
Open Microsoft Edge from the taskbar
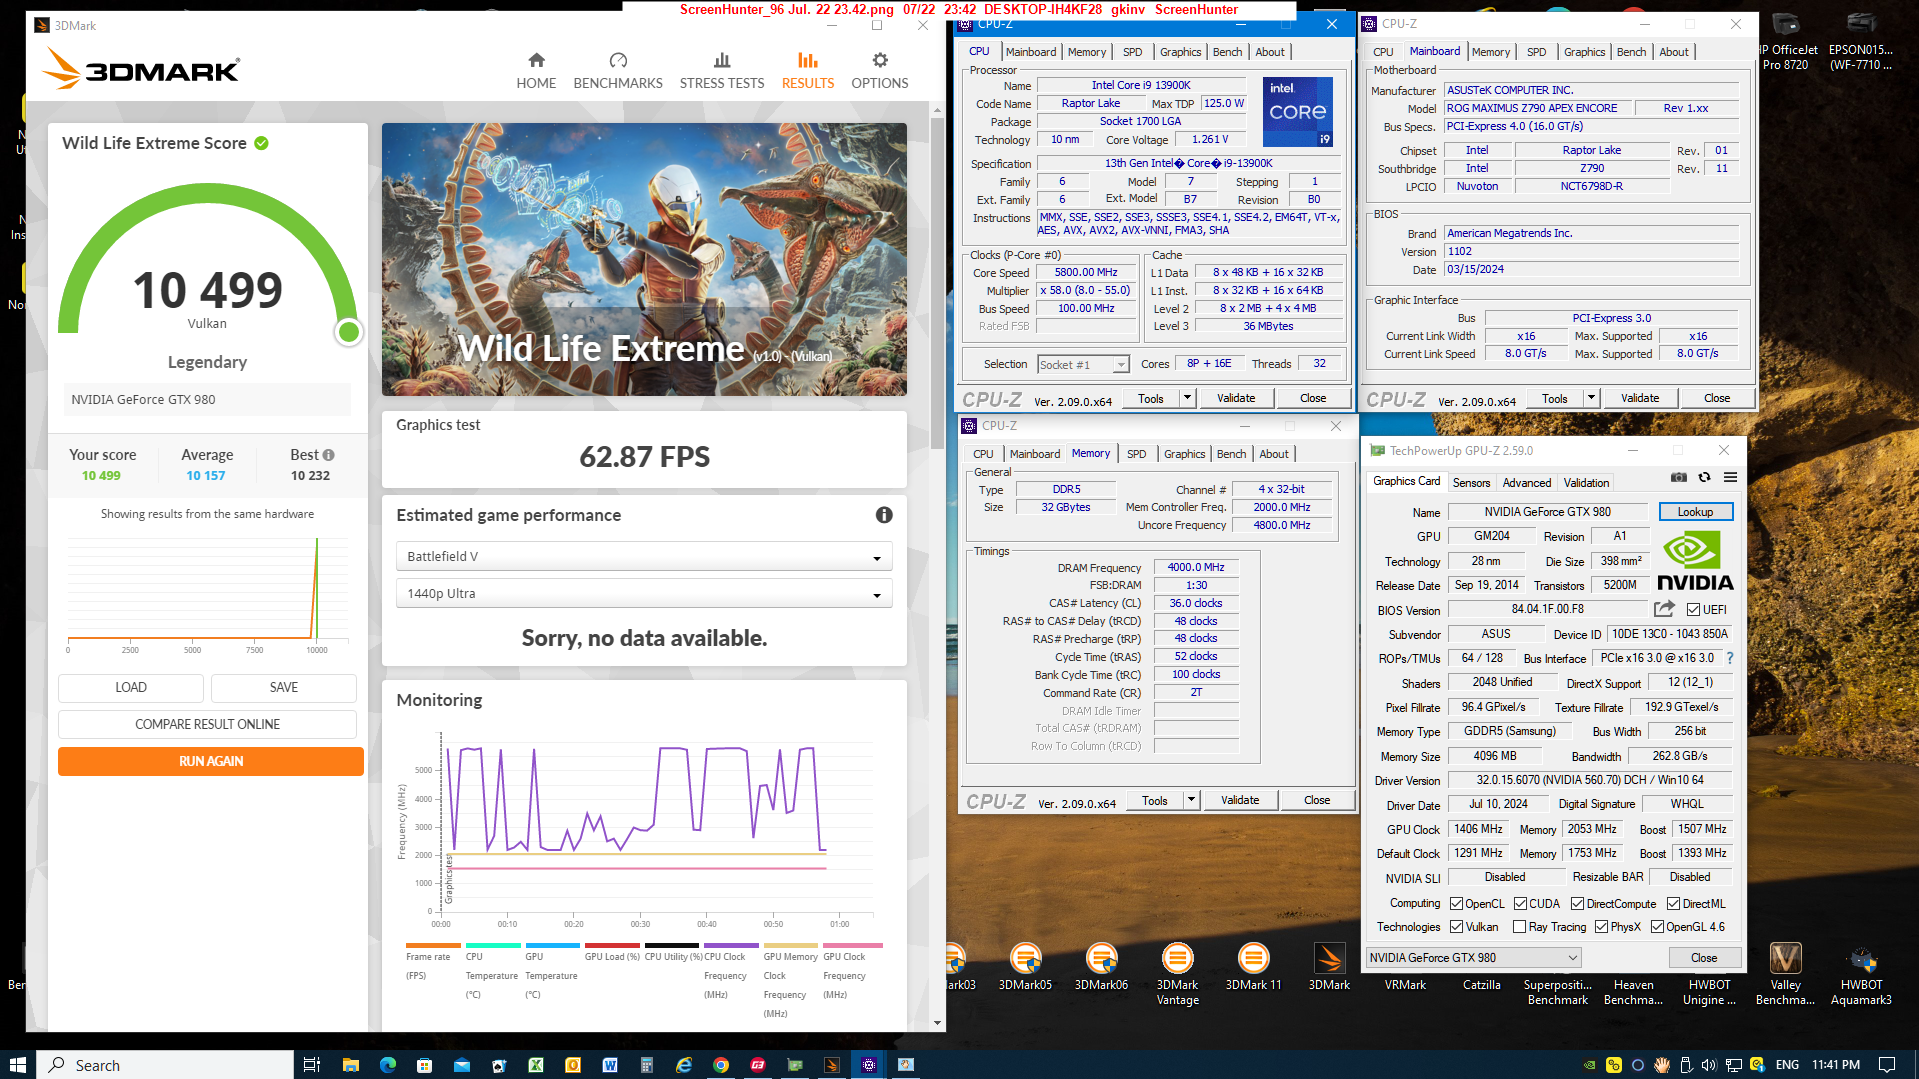(x=387, y=1065)
